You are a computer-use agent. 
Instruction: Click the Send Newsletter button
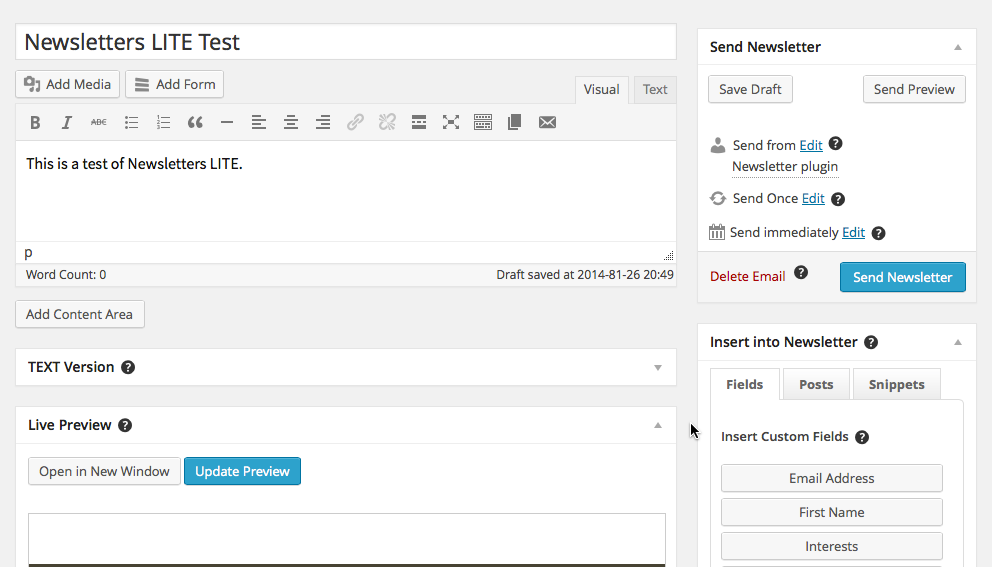point(902,278)
